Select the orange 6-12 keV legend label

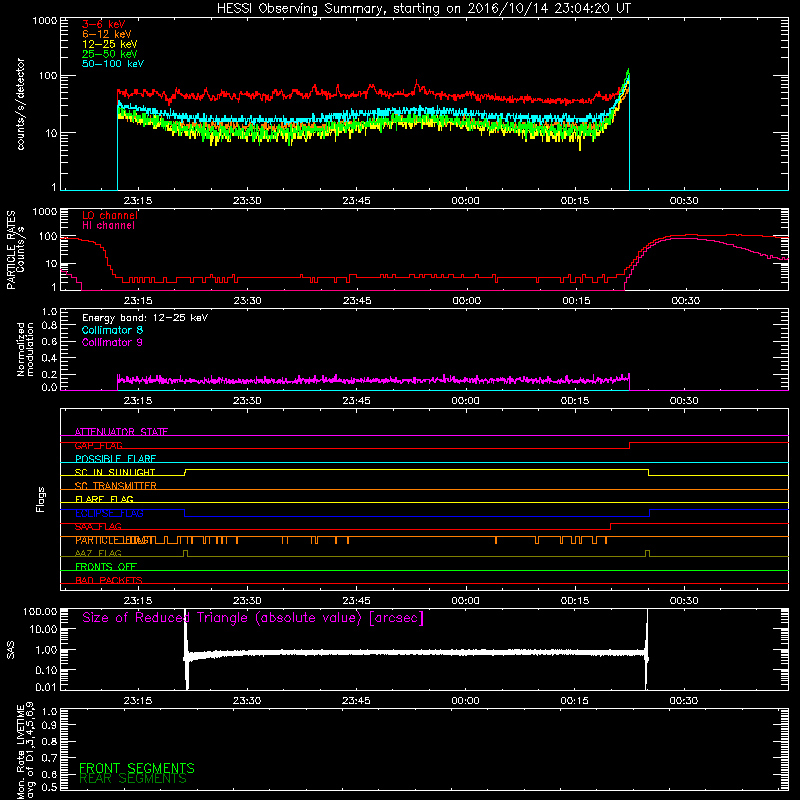click(x=107, y=34)
